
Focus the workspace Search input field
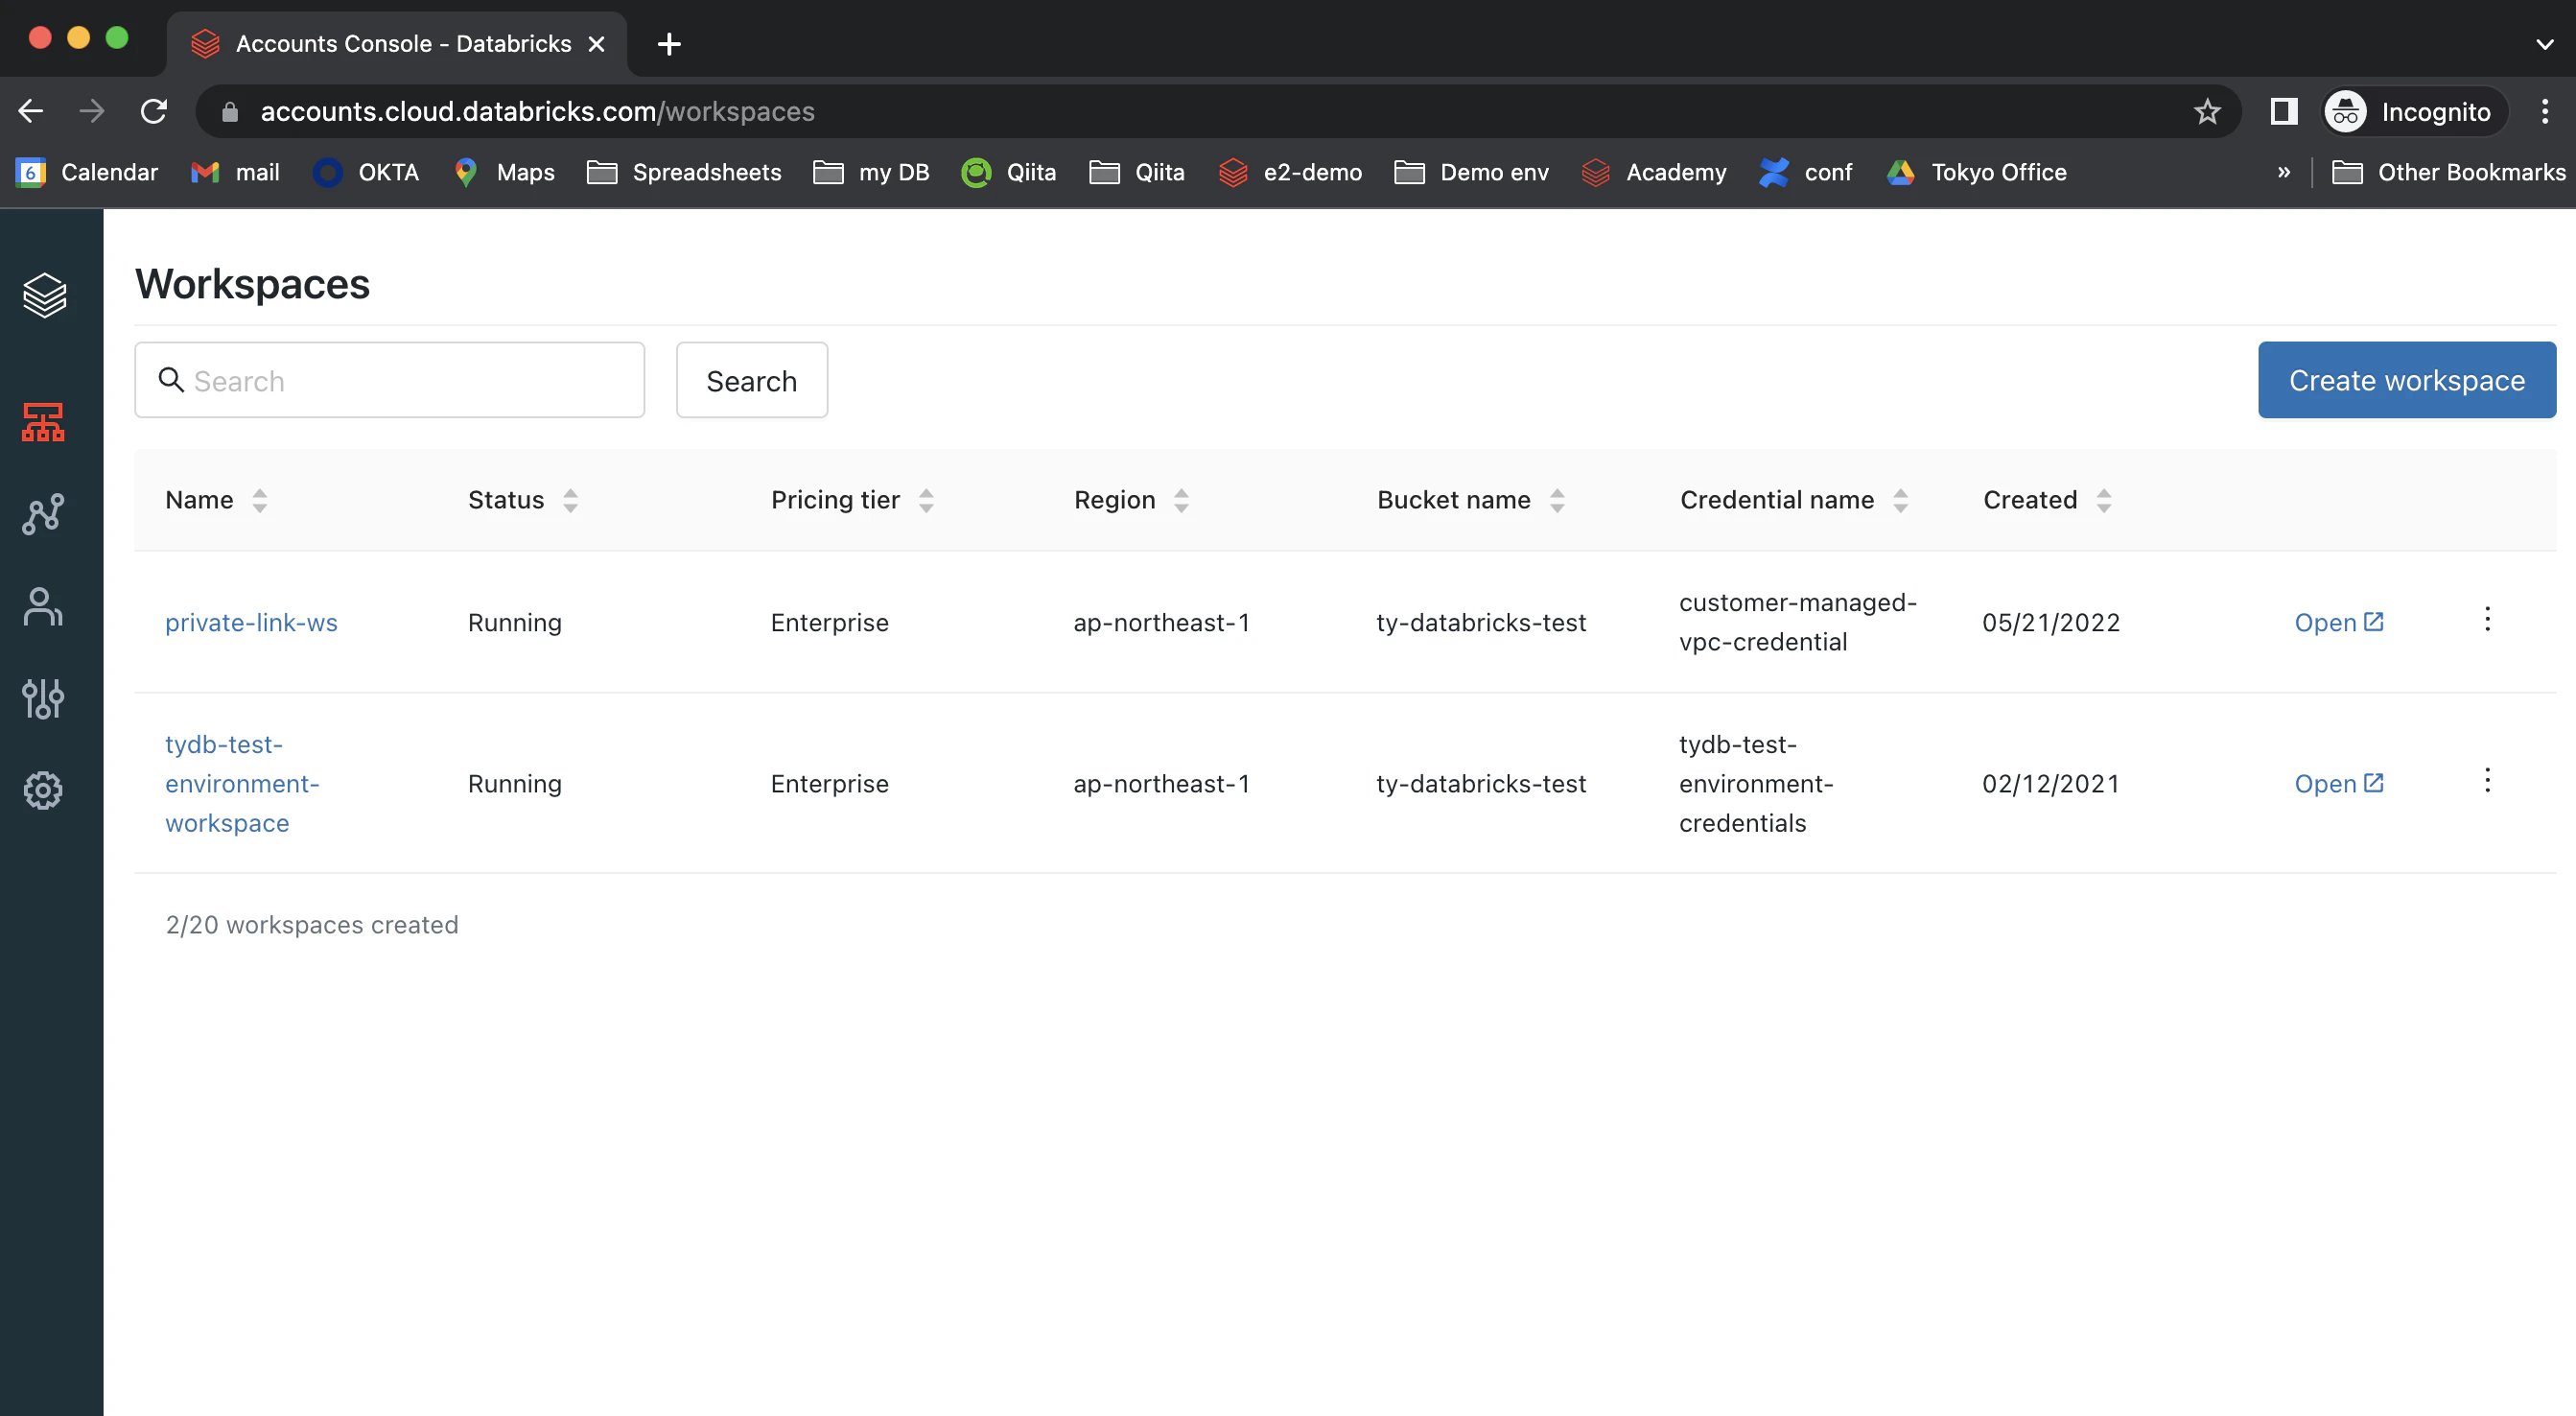pos(390,380)
